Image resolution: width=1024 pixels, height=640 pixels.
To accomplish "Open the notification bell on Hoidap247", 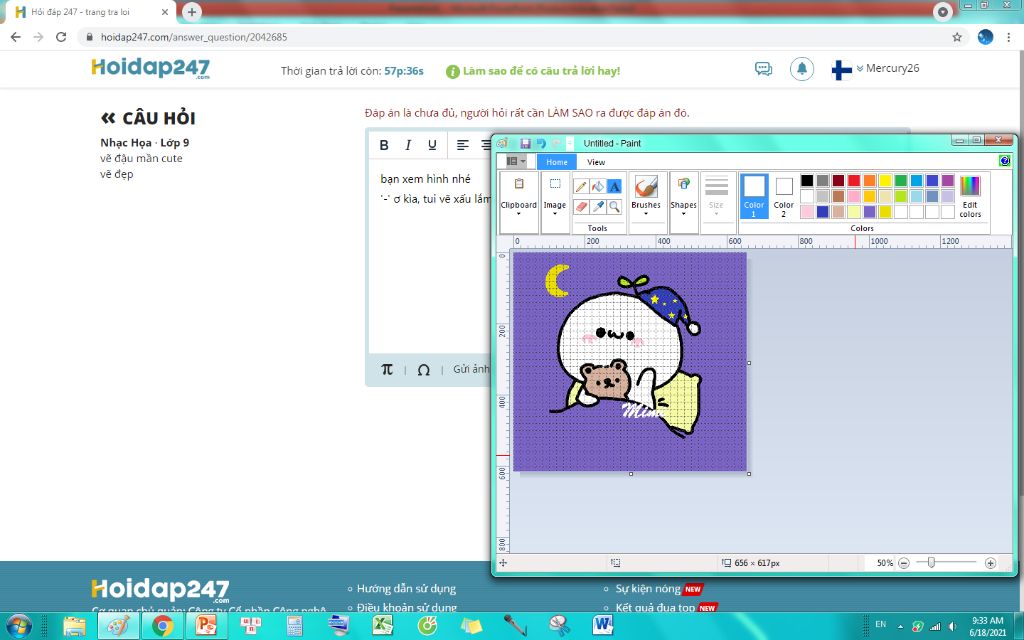I will coord(802,69).
